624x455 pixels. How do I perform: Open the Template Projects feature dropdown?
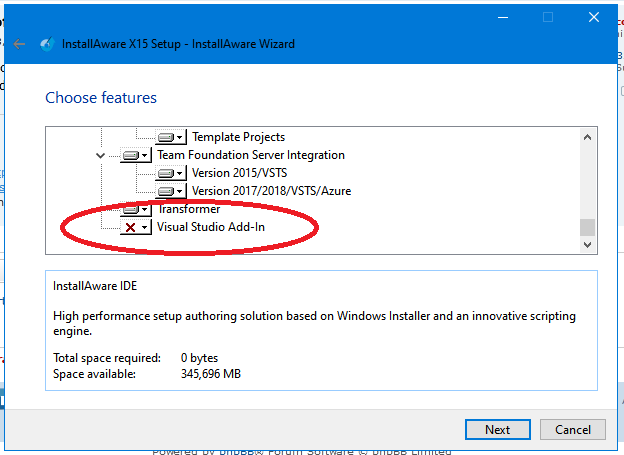coord(171,137)
